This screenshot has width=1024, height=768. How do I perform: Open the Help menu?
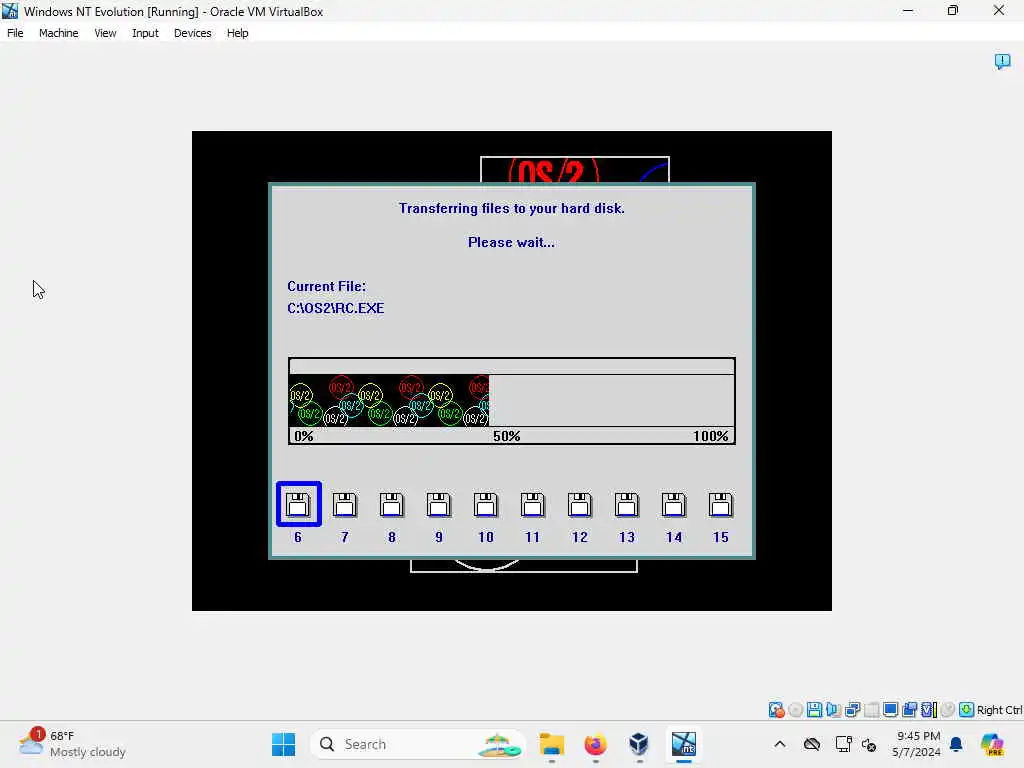pos(238,33)
